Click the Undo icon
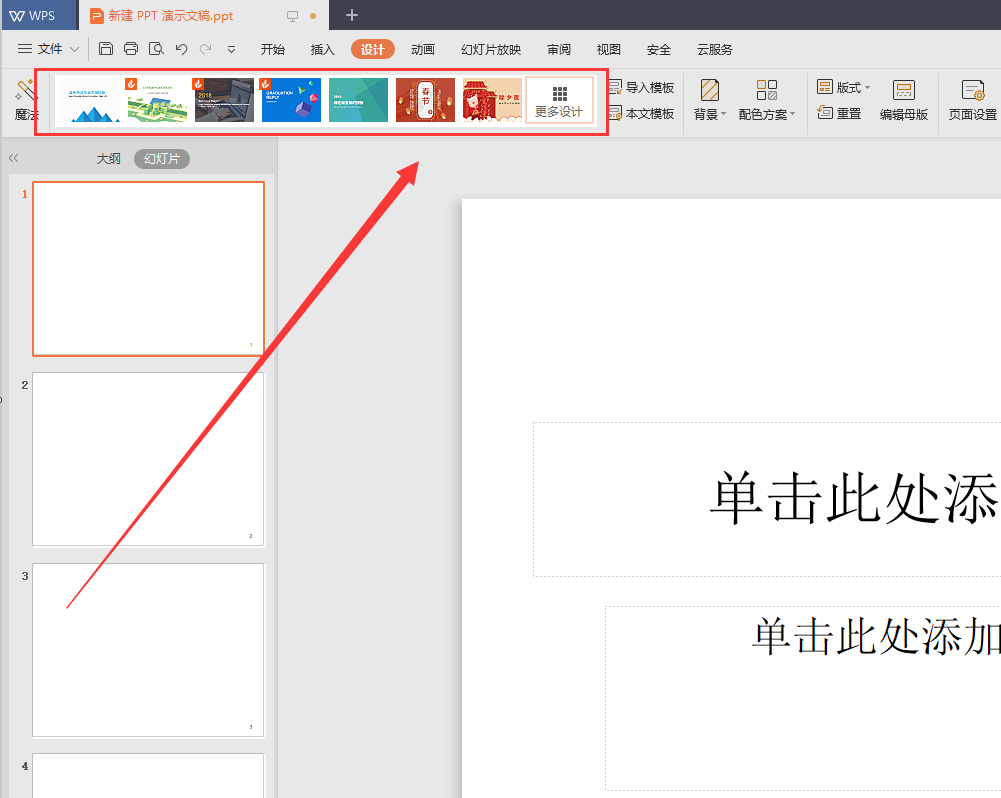Image resolution: width=1001 pixels, height=798 pixels. pyautogui.click(x=183, y=47)
